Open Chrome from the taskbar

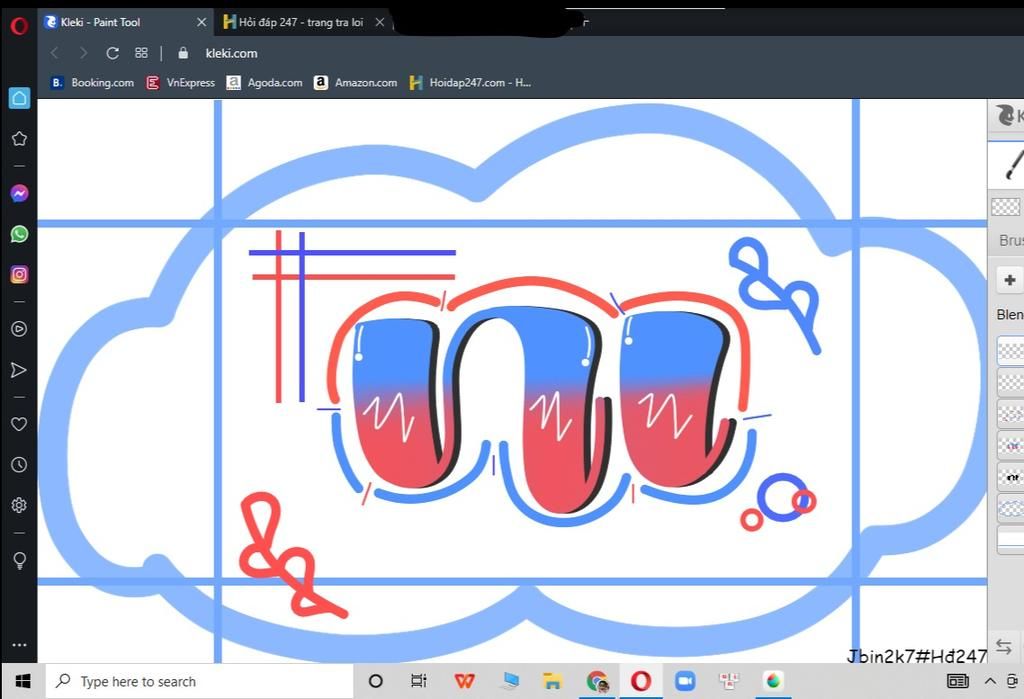point(598,681)
